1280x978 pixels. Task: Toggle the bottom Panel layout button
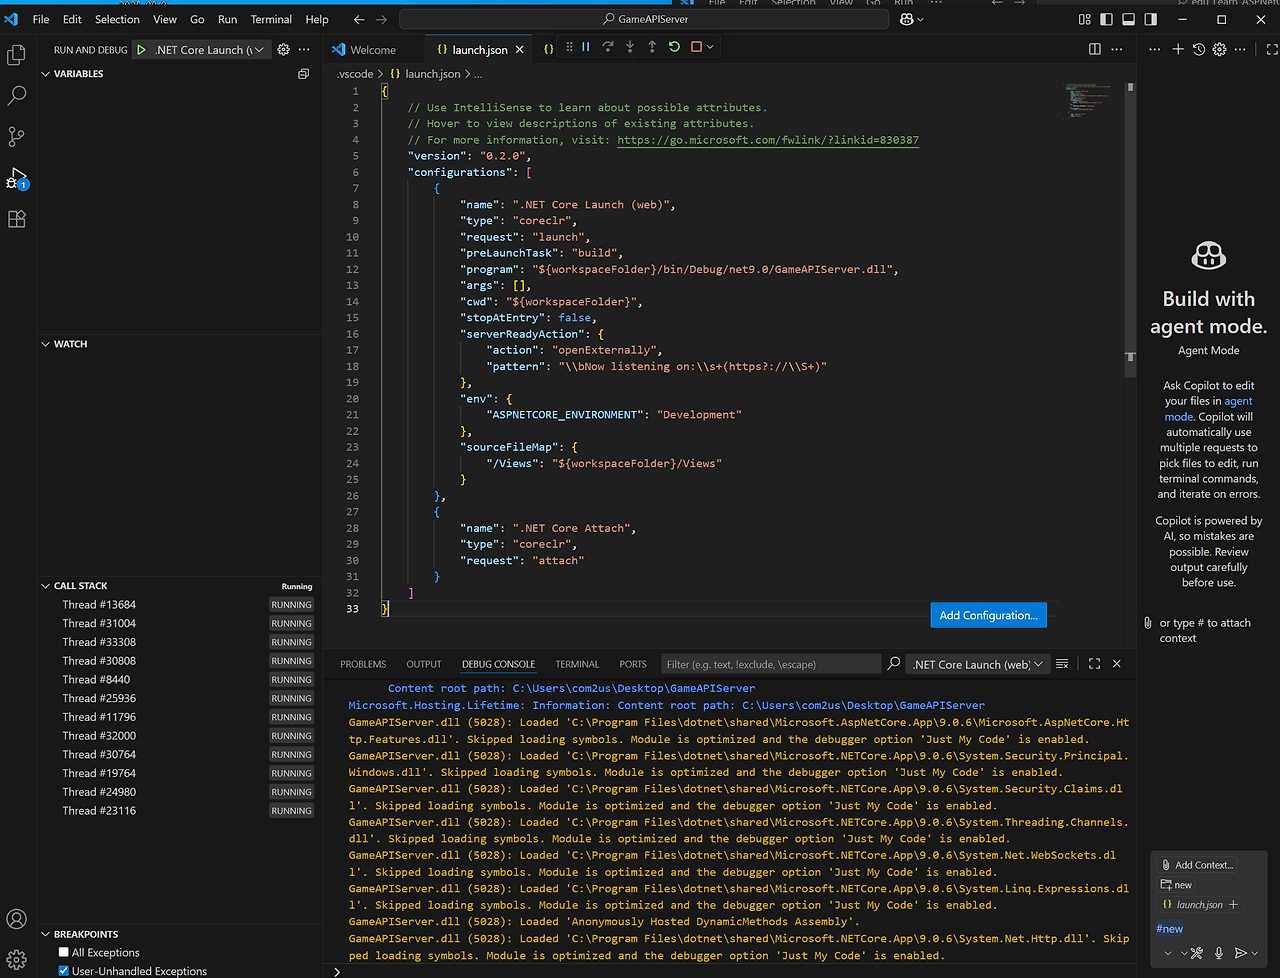[1128, 19]
